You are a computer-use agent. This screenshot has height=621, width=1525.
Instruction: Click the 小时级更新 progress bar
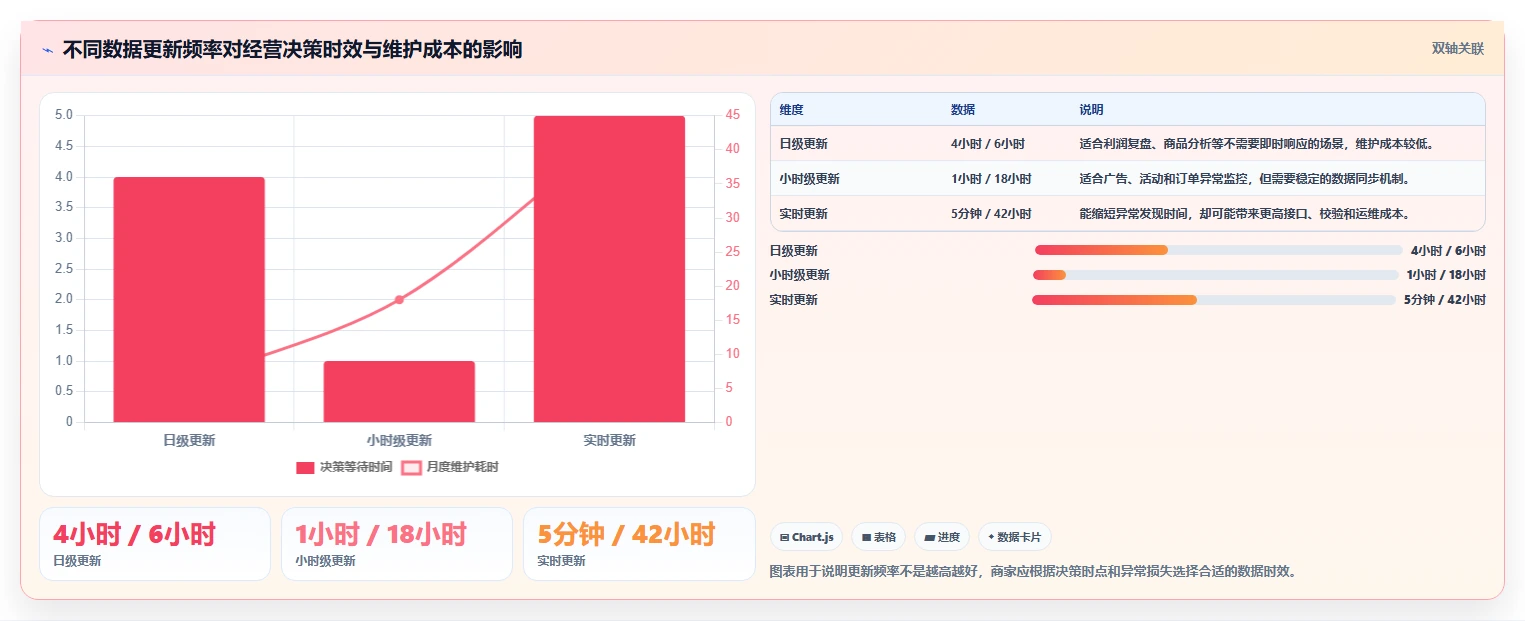1215,275
